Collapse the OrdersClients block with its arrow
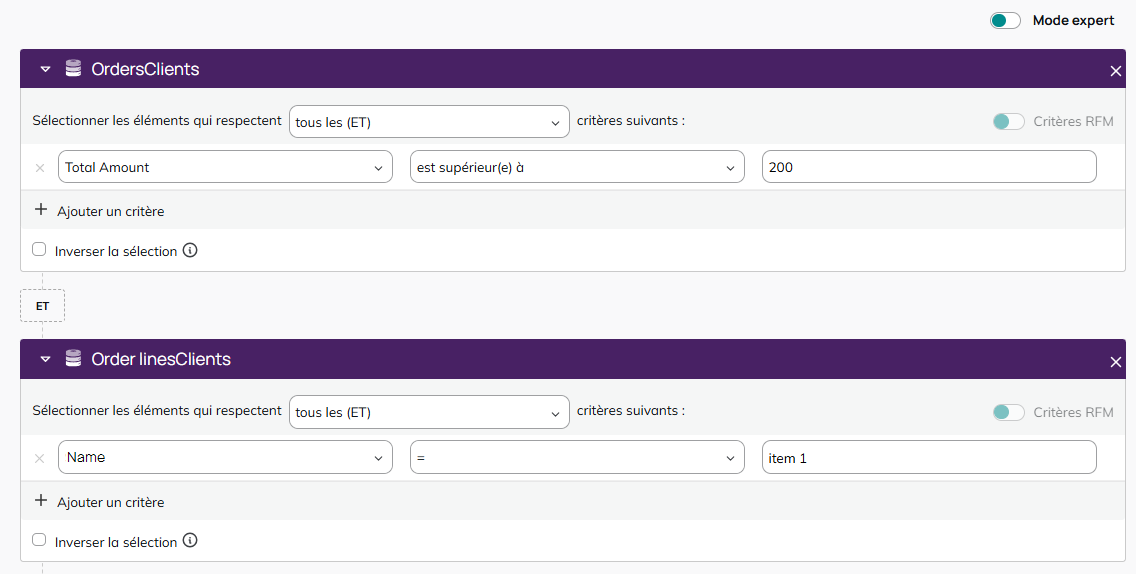 click(45, 70)
